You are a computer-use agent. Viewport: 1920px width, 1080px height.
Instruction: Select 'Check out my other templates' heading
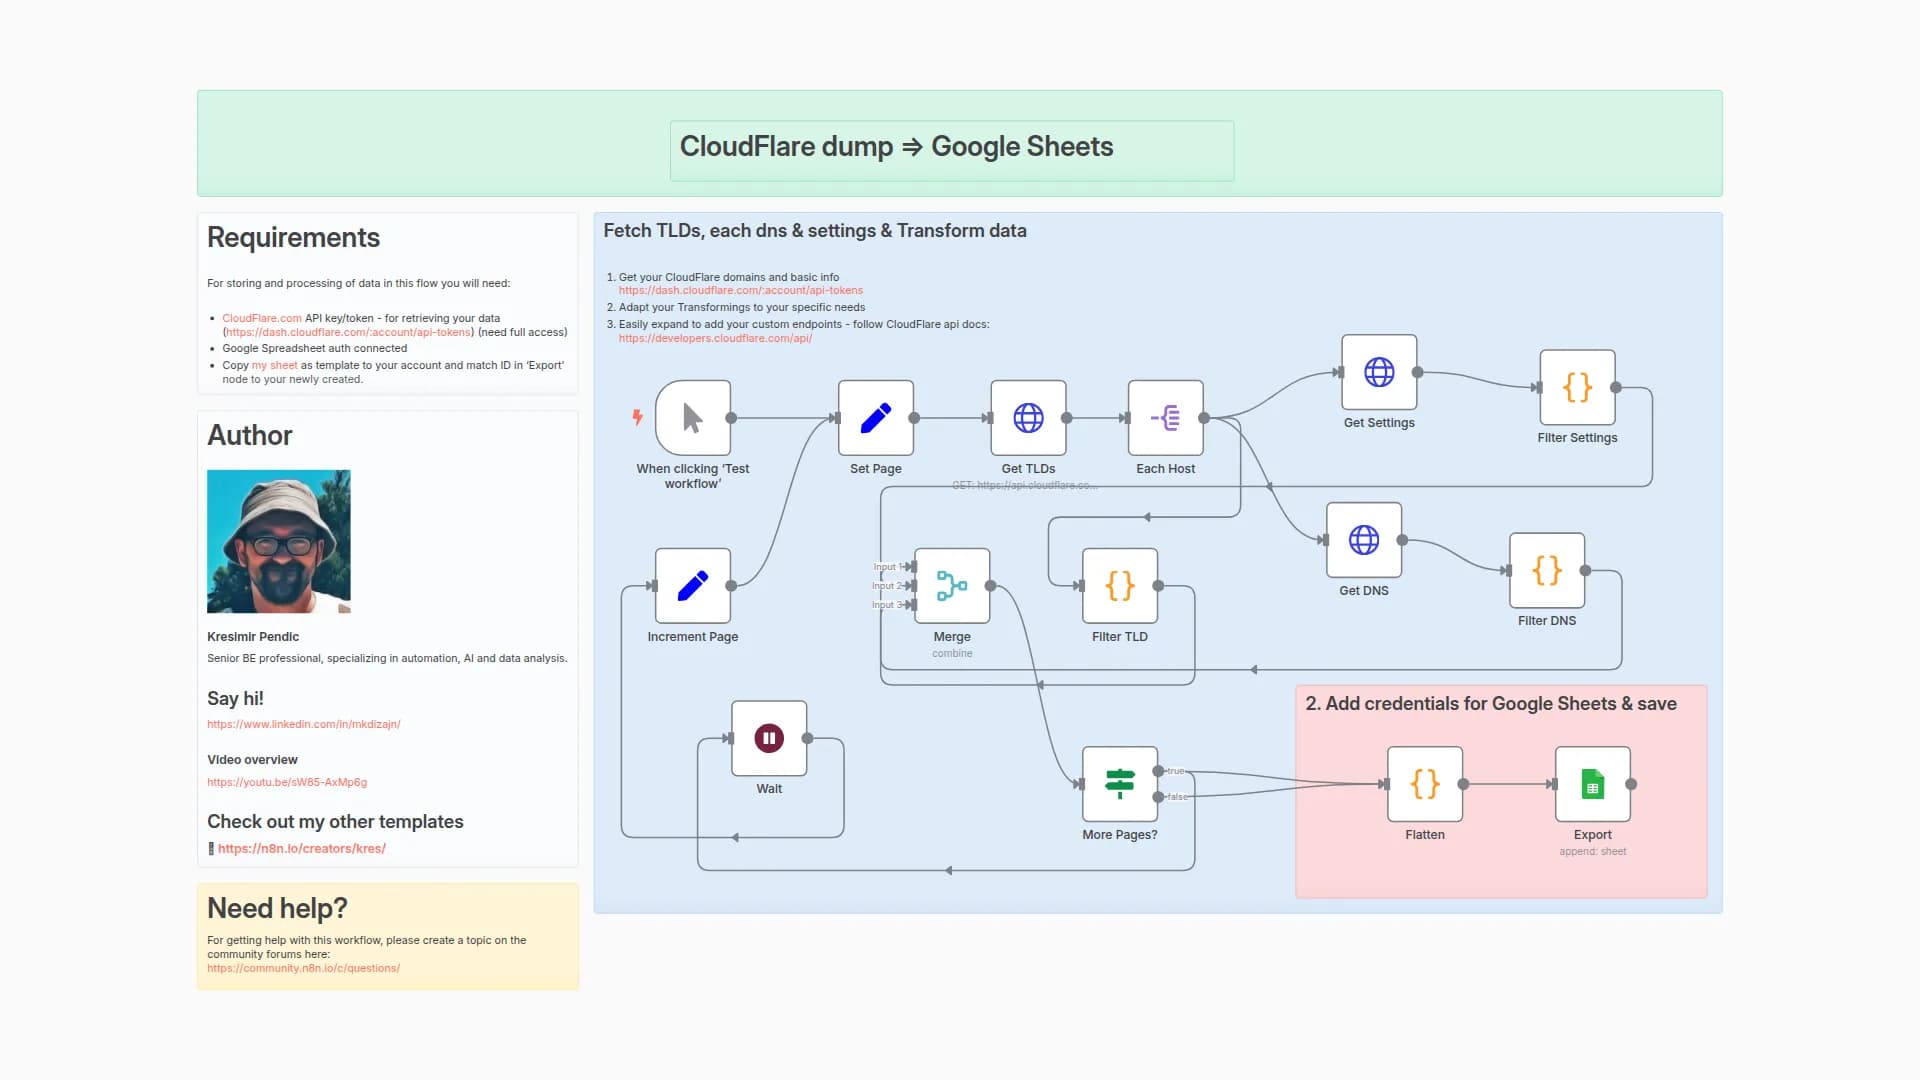click(x=335, y=821)
